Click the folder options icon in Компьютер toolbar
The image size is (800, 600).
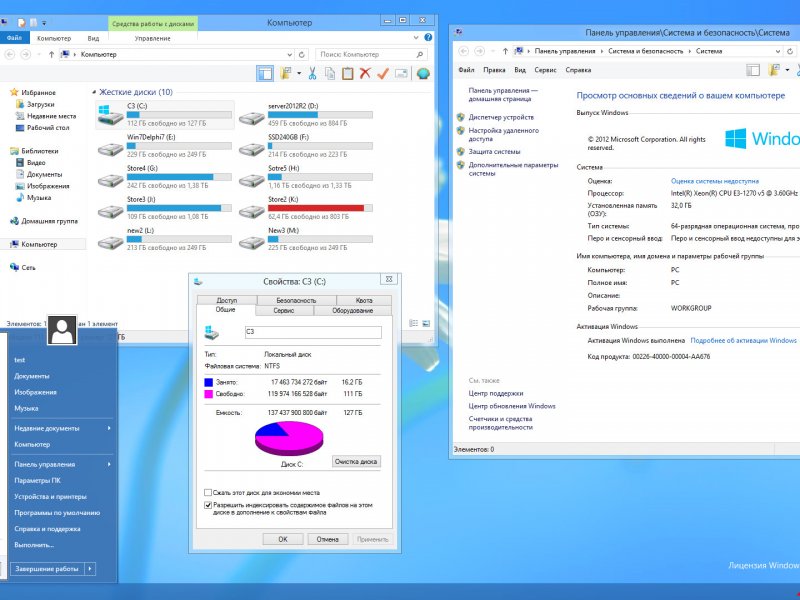coord(286,73)
